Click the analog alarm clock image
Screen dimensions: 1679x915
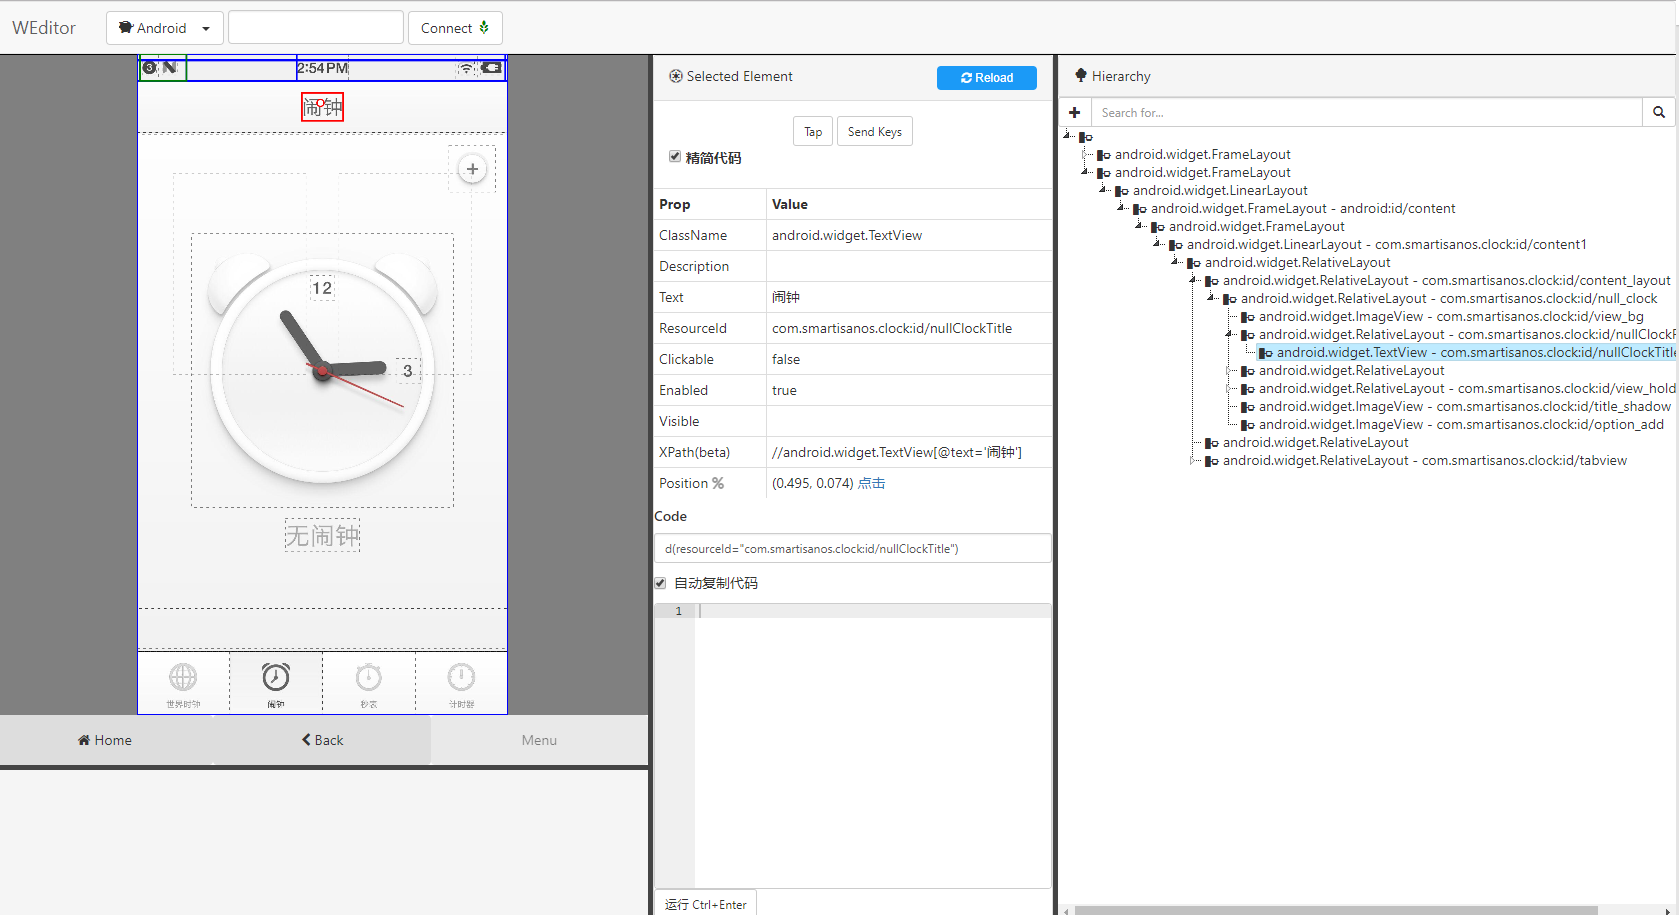point(322,370)
